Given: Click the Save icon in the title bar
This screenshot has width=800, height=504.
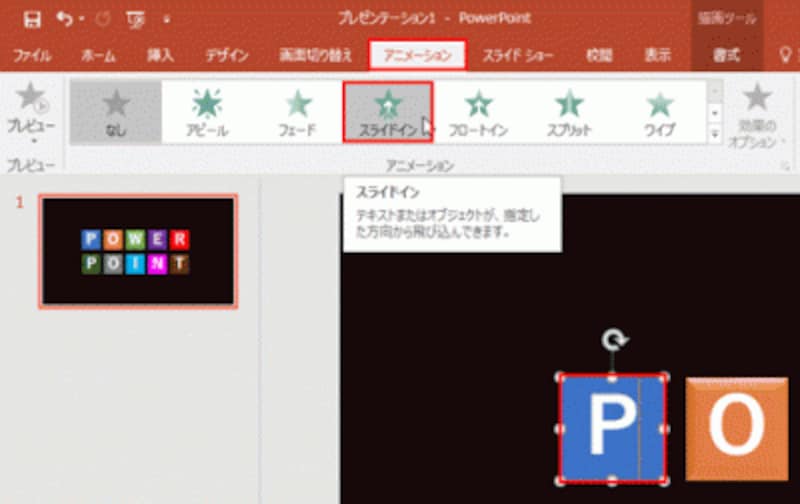Looking at the screenshot, I should [x=32, y=20].
